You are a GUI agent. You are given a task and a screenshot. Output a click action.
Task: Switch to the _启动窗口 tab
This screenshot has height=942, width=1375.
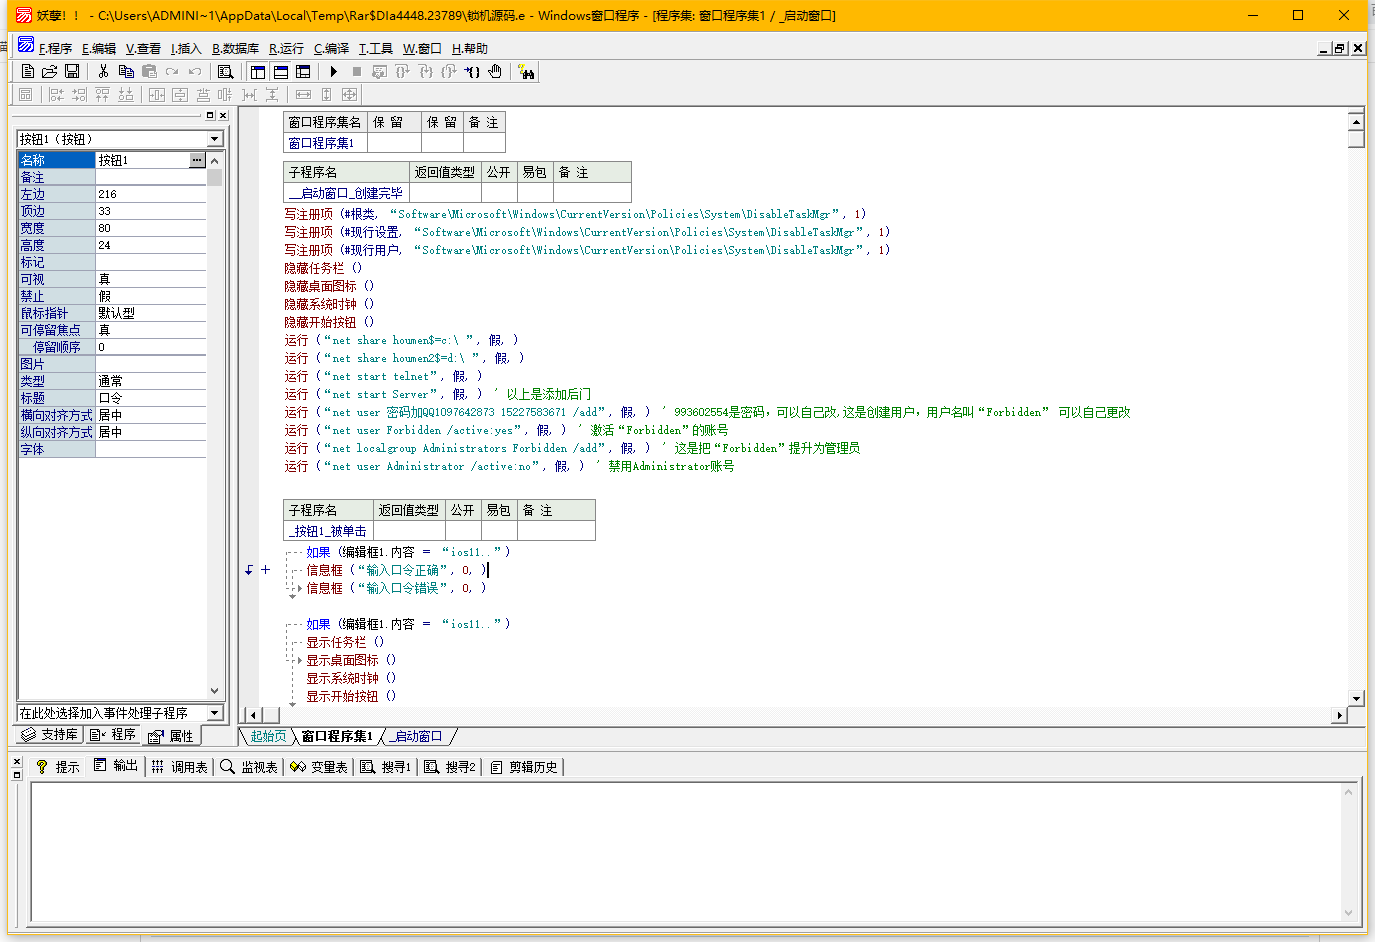[x=417, y=736]
